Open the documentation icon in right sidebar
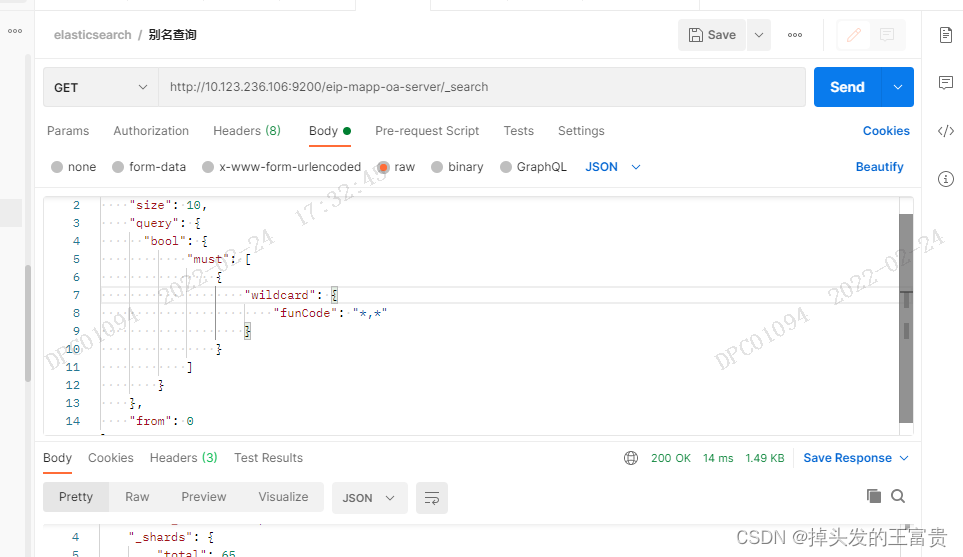This screenshot has height=557, width=963. [x=946, y=35]
